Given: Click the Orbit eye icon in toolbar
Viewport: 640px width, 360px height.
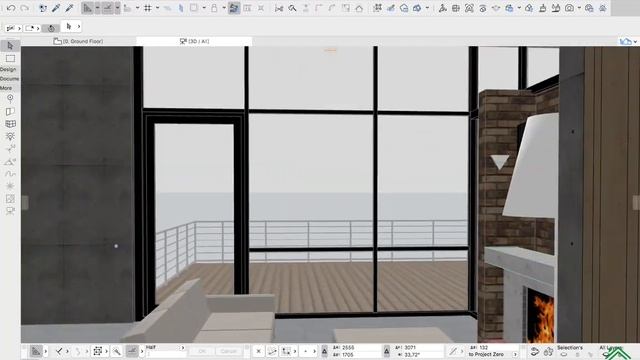Looking at the screenshot, I should pos(482,8).
